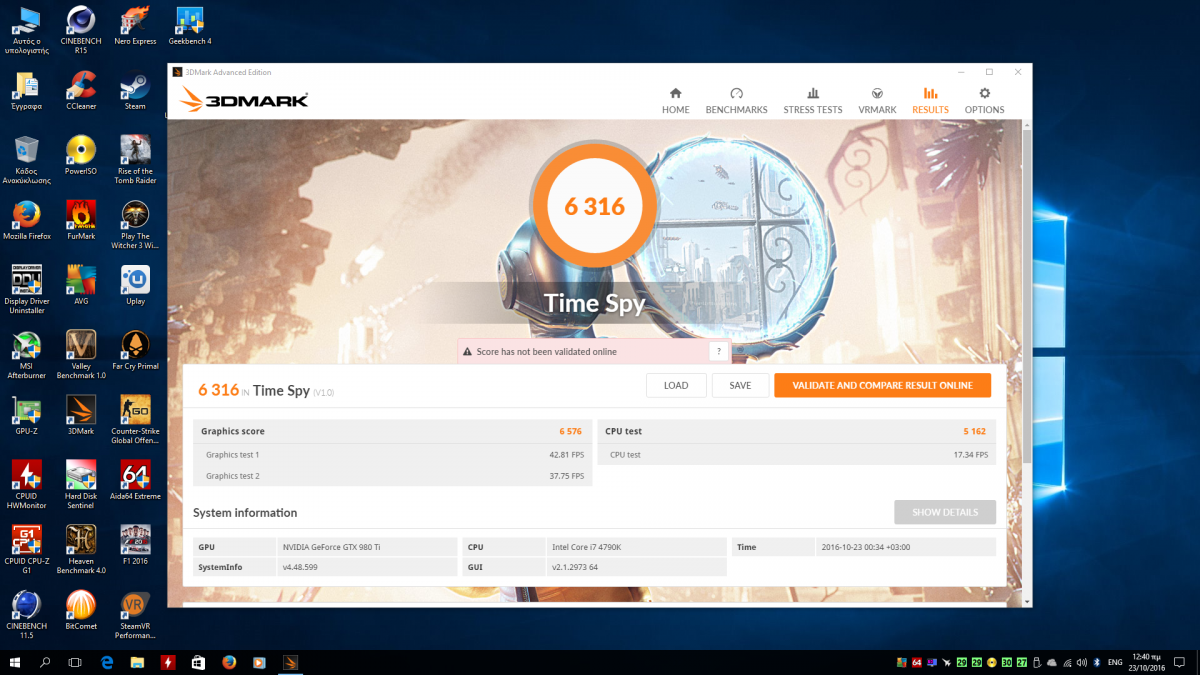Click the LOAD result button
1200x675 pixels.
point(676,385)
